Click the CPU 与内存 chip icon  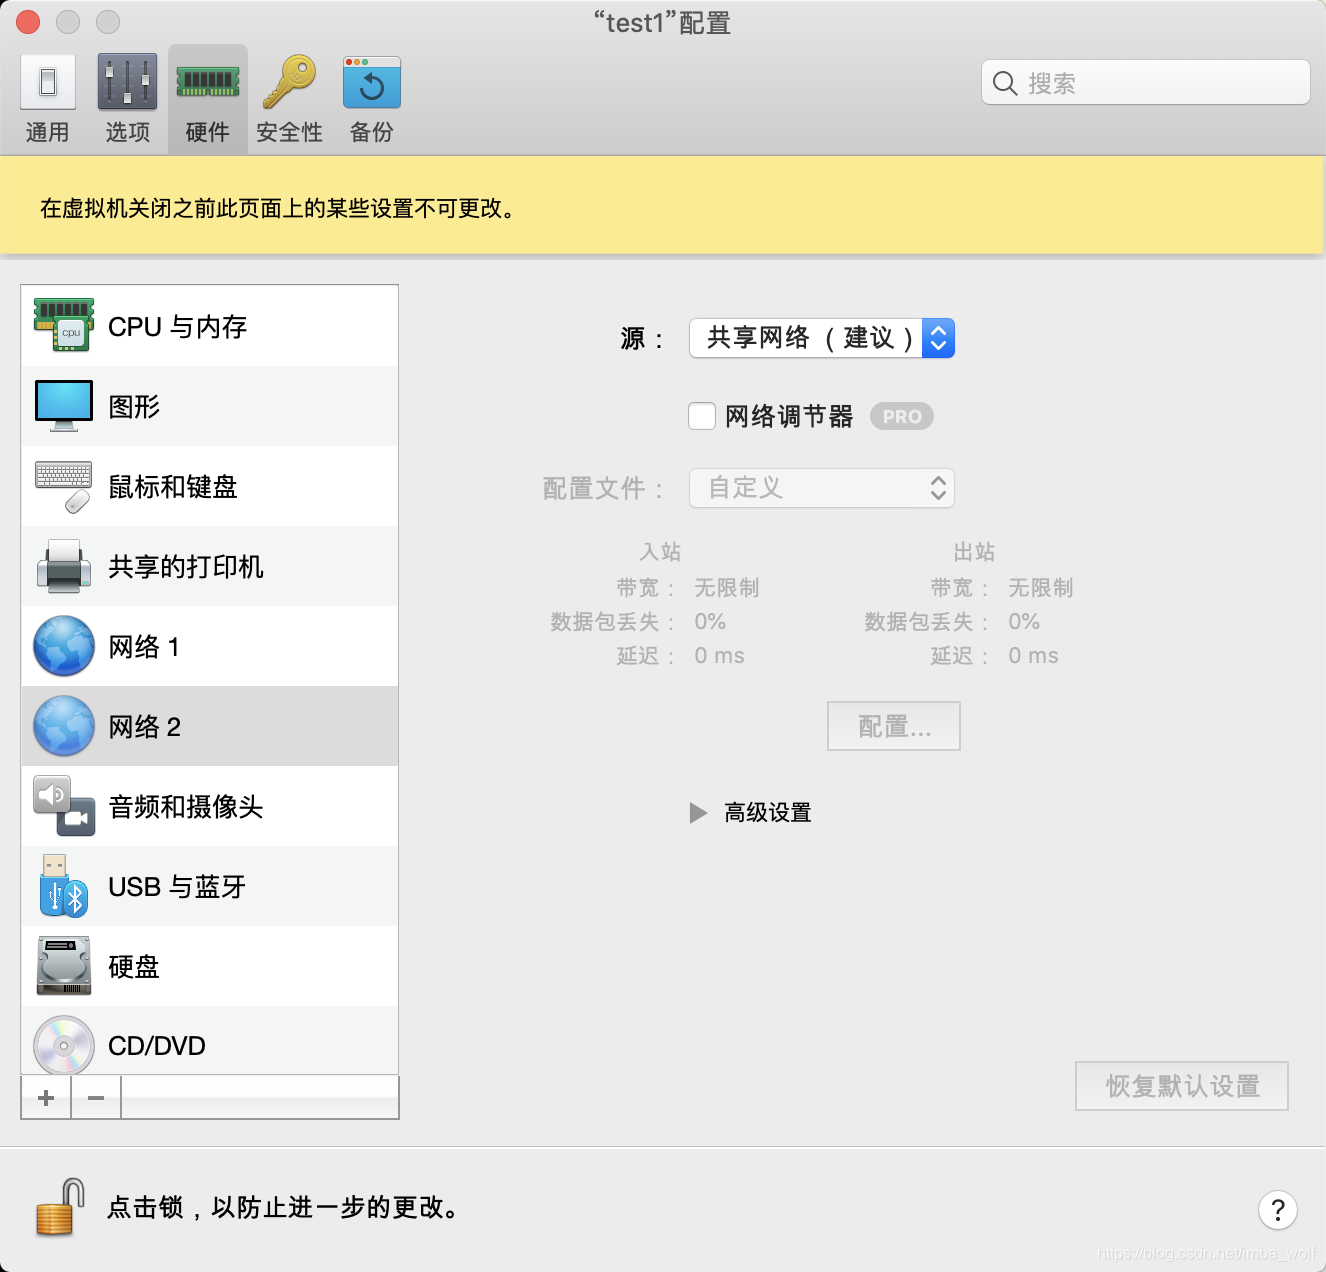pyautogui.click(x=64, y=326)
